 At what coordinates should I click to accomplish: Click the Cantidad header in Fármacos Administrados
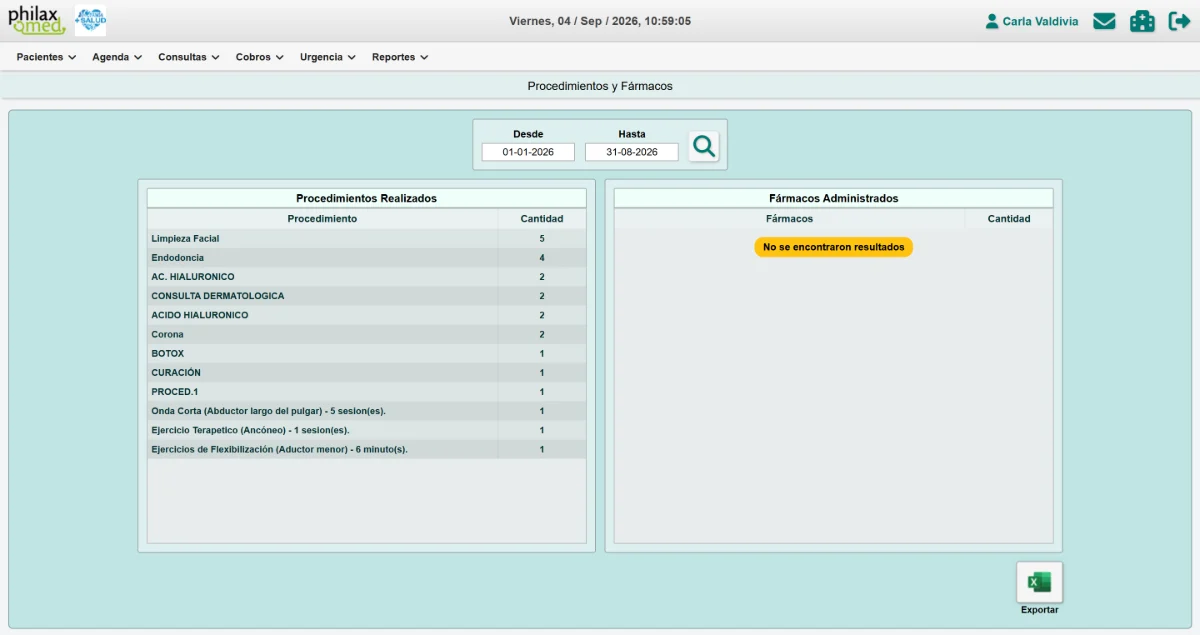tap(1009, 219)
